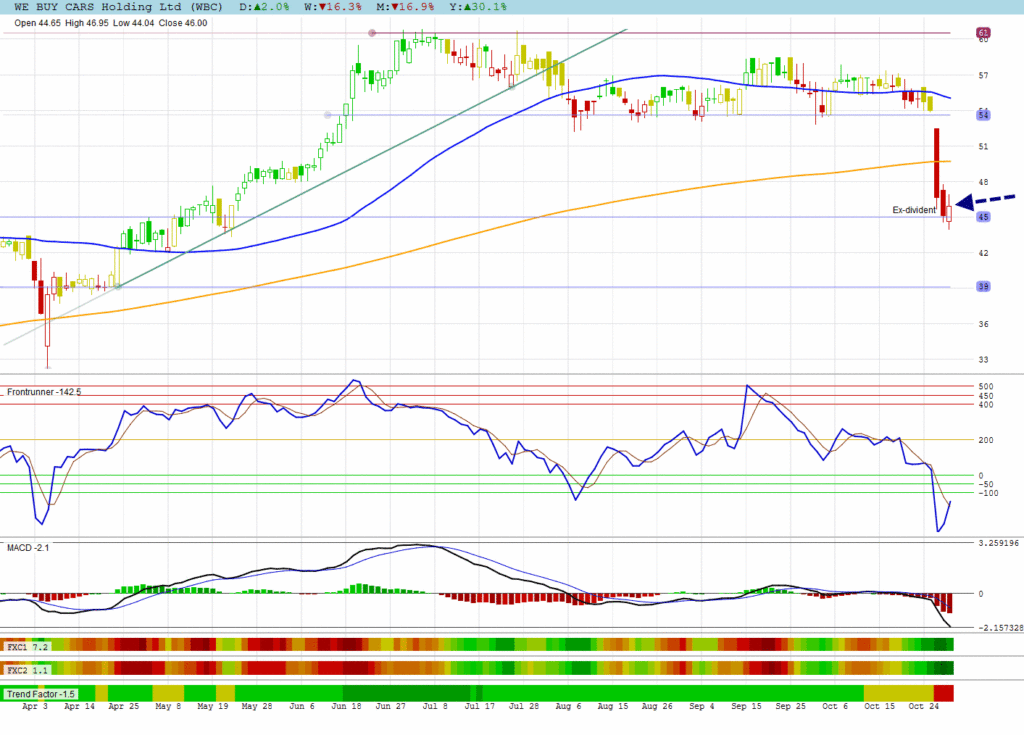The width and height of the screenshot is (1024, 735).
Task: Click the Ex-dividend annotation label
Action: 913,210
